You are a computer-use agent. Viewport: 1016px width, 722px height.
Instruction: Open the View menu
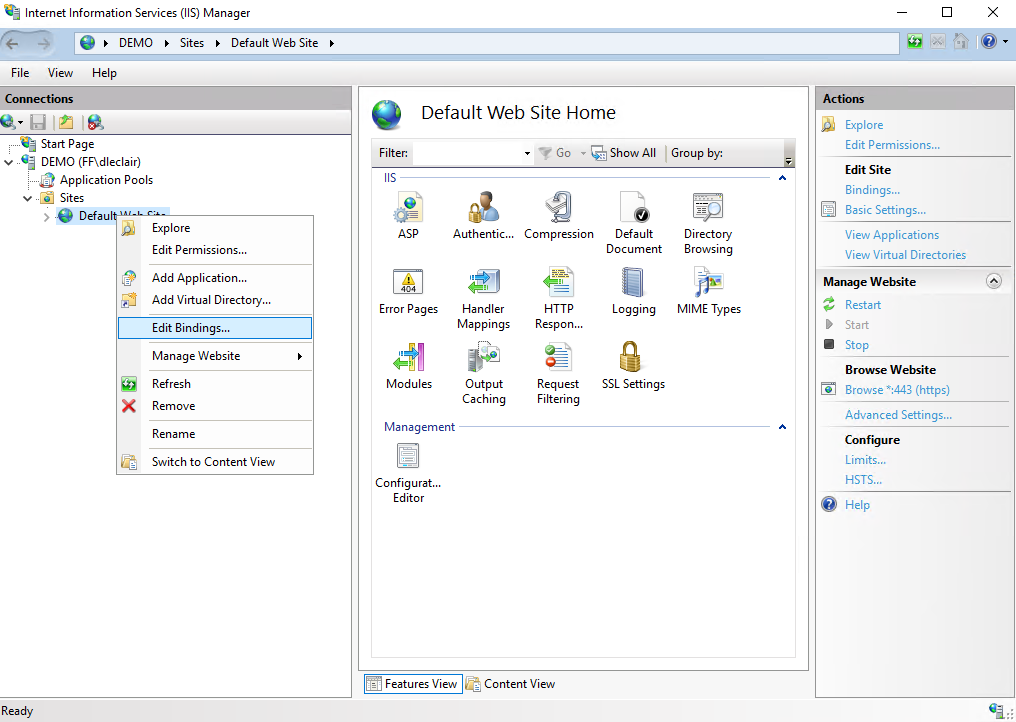coord(60,73)
